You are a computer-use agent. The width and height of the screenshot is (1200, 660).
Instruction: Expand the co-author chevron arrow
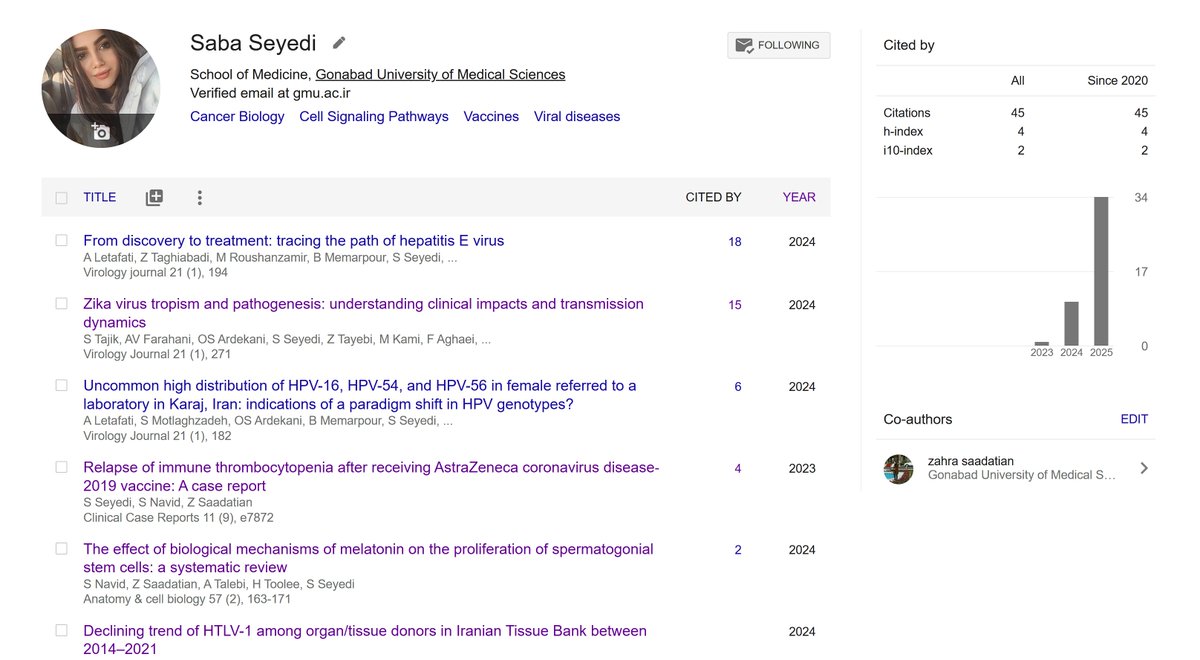[x=1144, y=468]
